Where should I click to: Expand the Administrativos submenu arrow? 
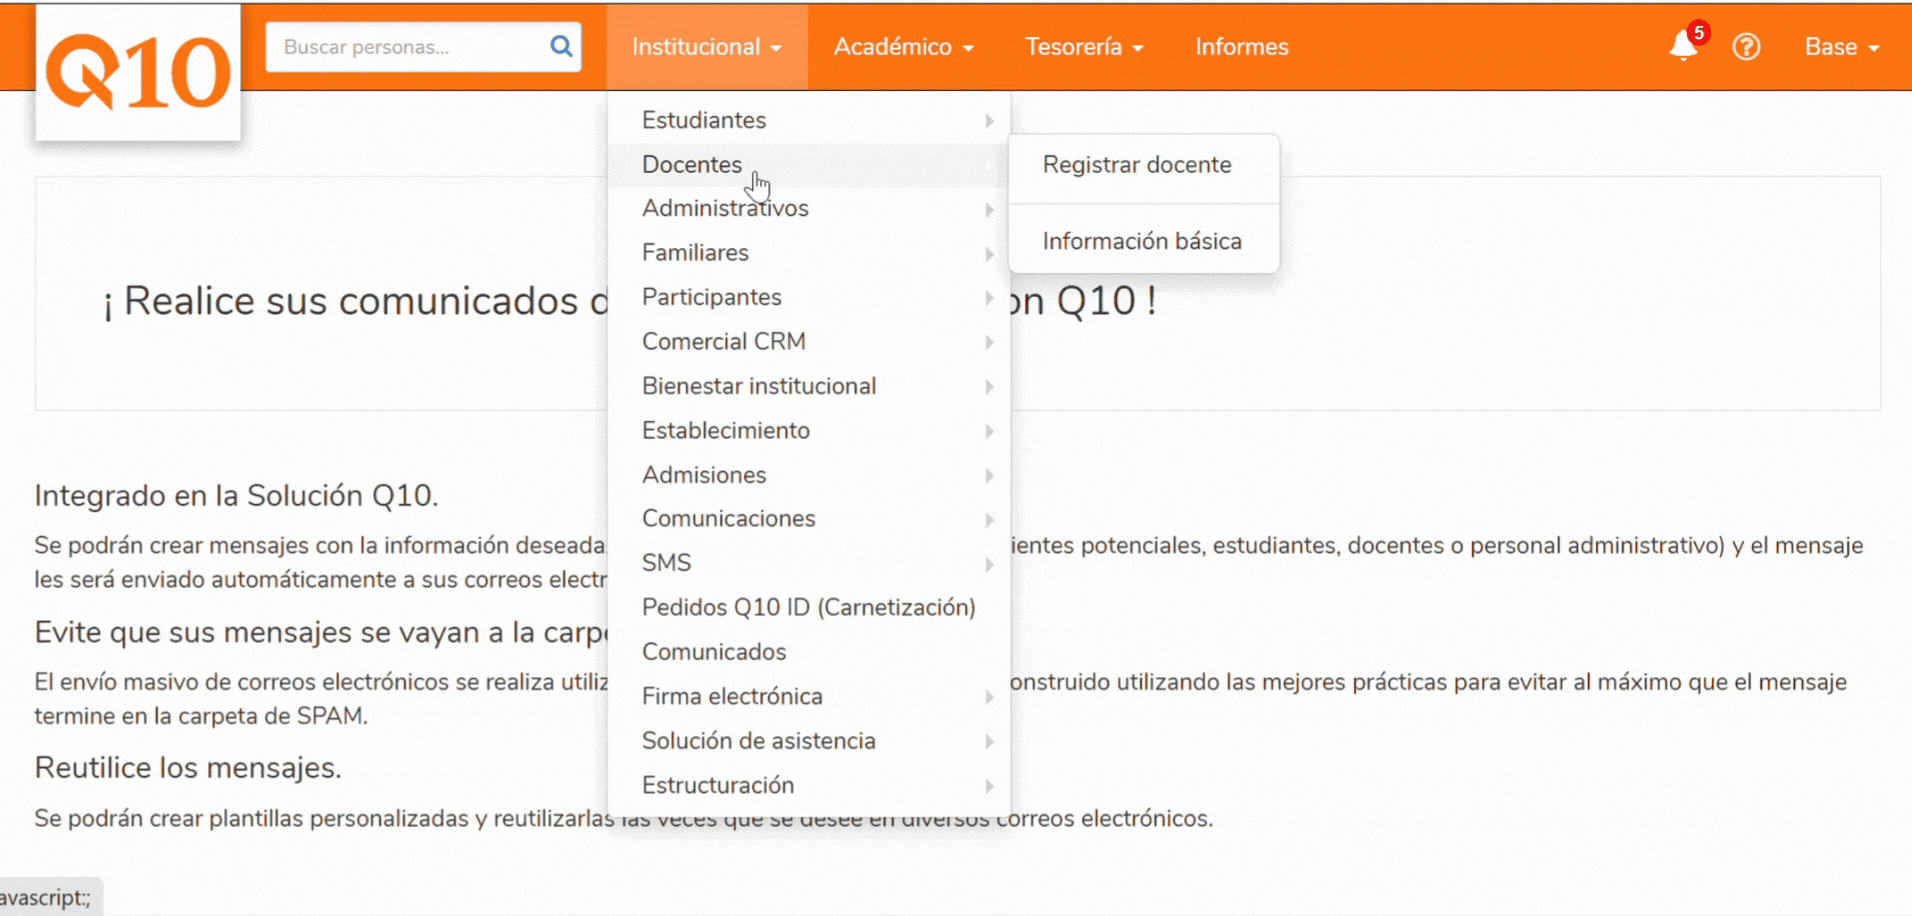(989, 210)
